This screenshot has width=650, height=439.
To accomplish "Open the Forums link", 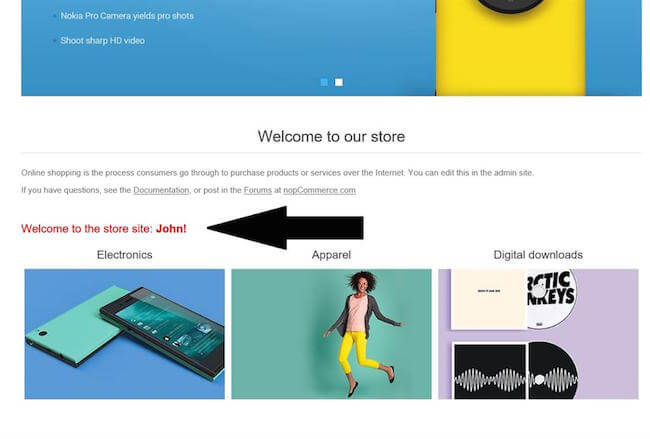I will point(257,190).
